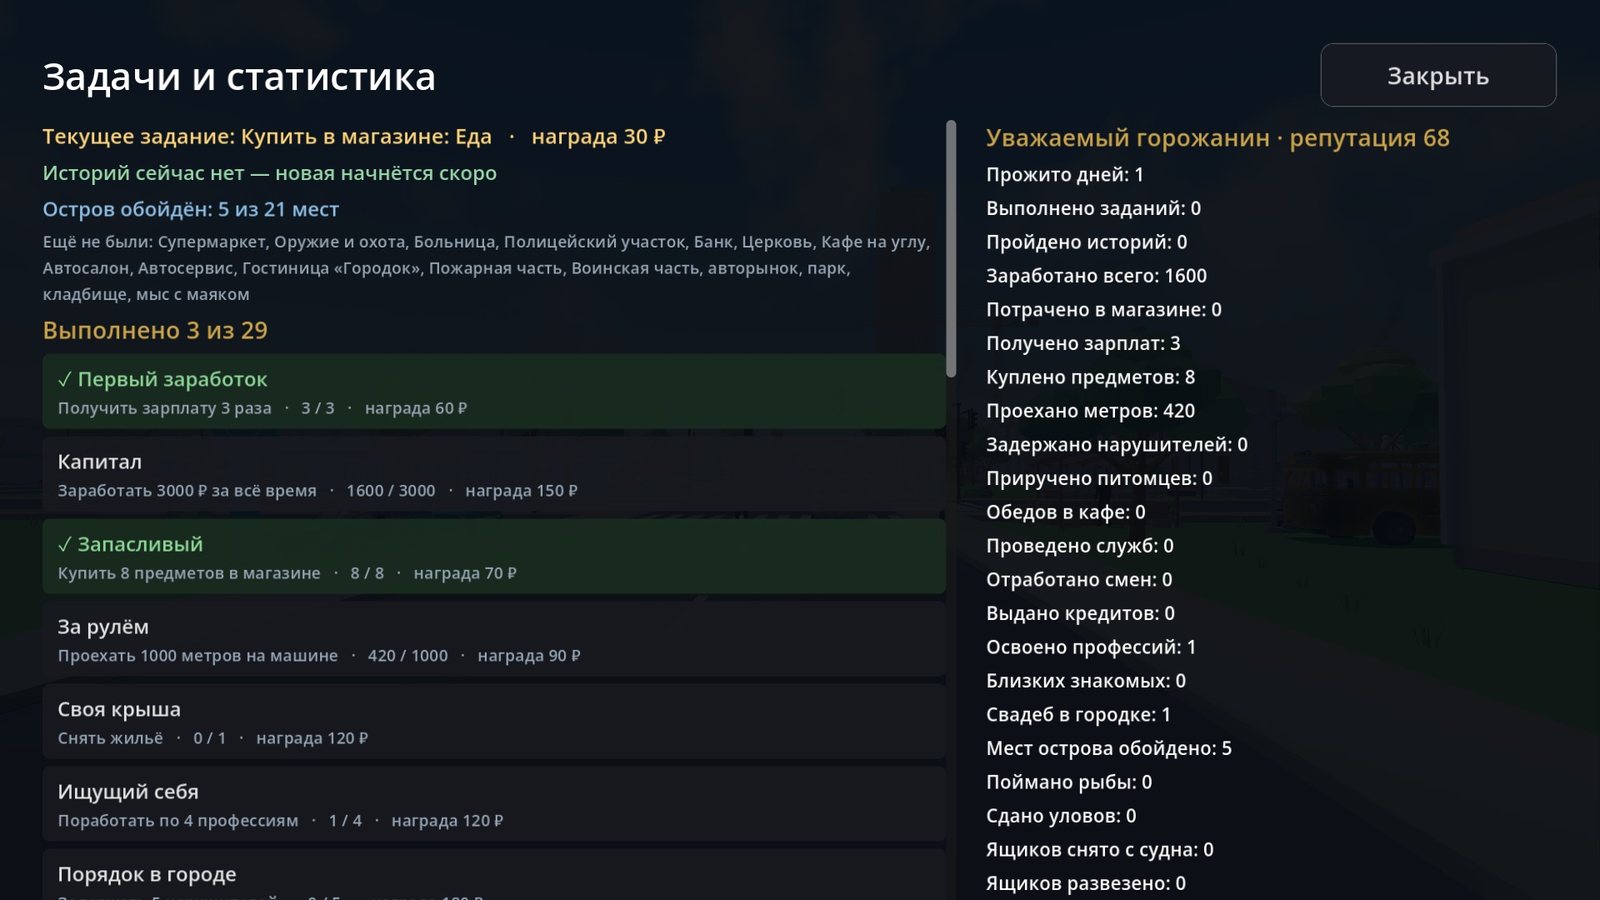Select the Порядок в городе task card

(494, 875)
